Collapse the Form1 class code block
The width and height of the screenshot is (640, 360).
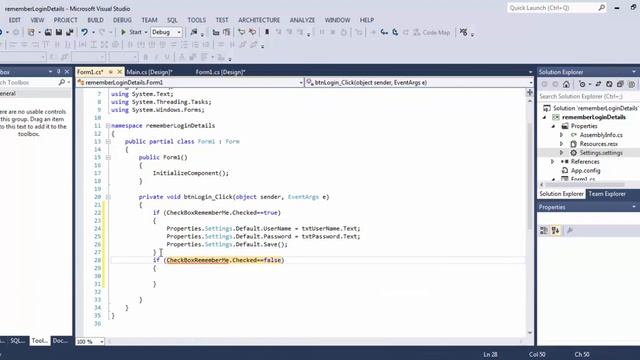coord(108,142)
